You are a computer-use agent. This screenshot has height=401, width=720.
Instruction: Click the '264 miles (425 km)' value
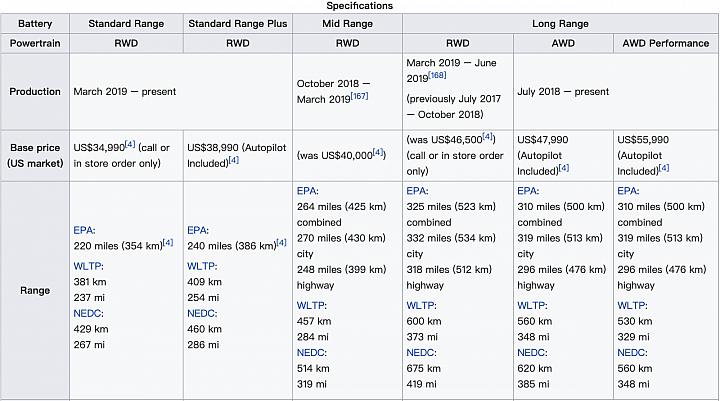(342, 207)
